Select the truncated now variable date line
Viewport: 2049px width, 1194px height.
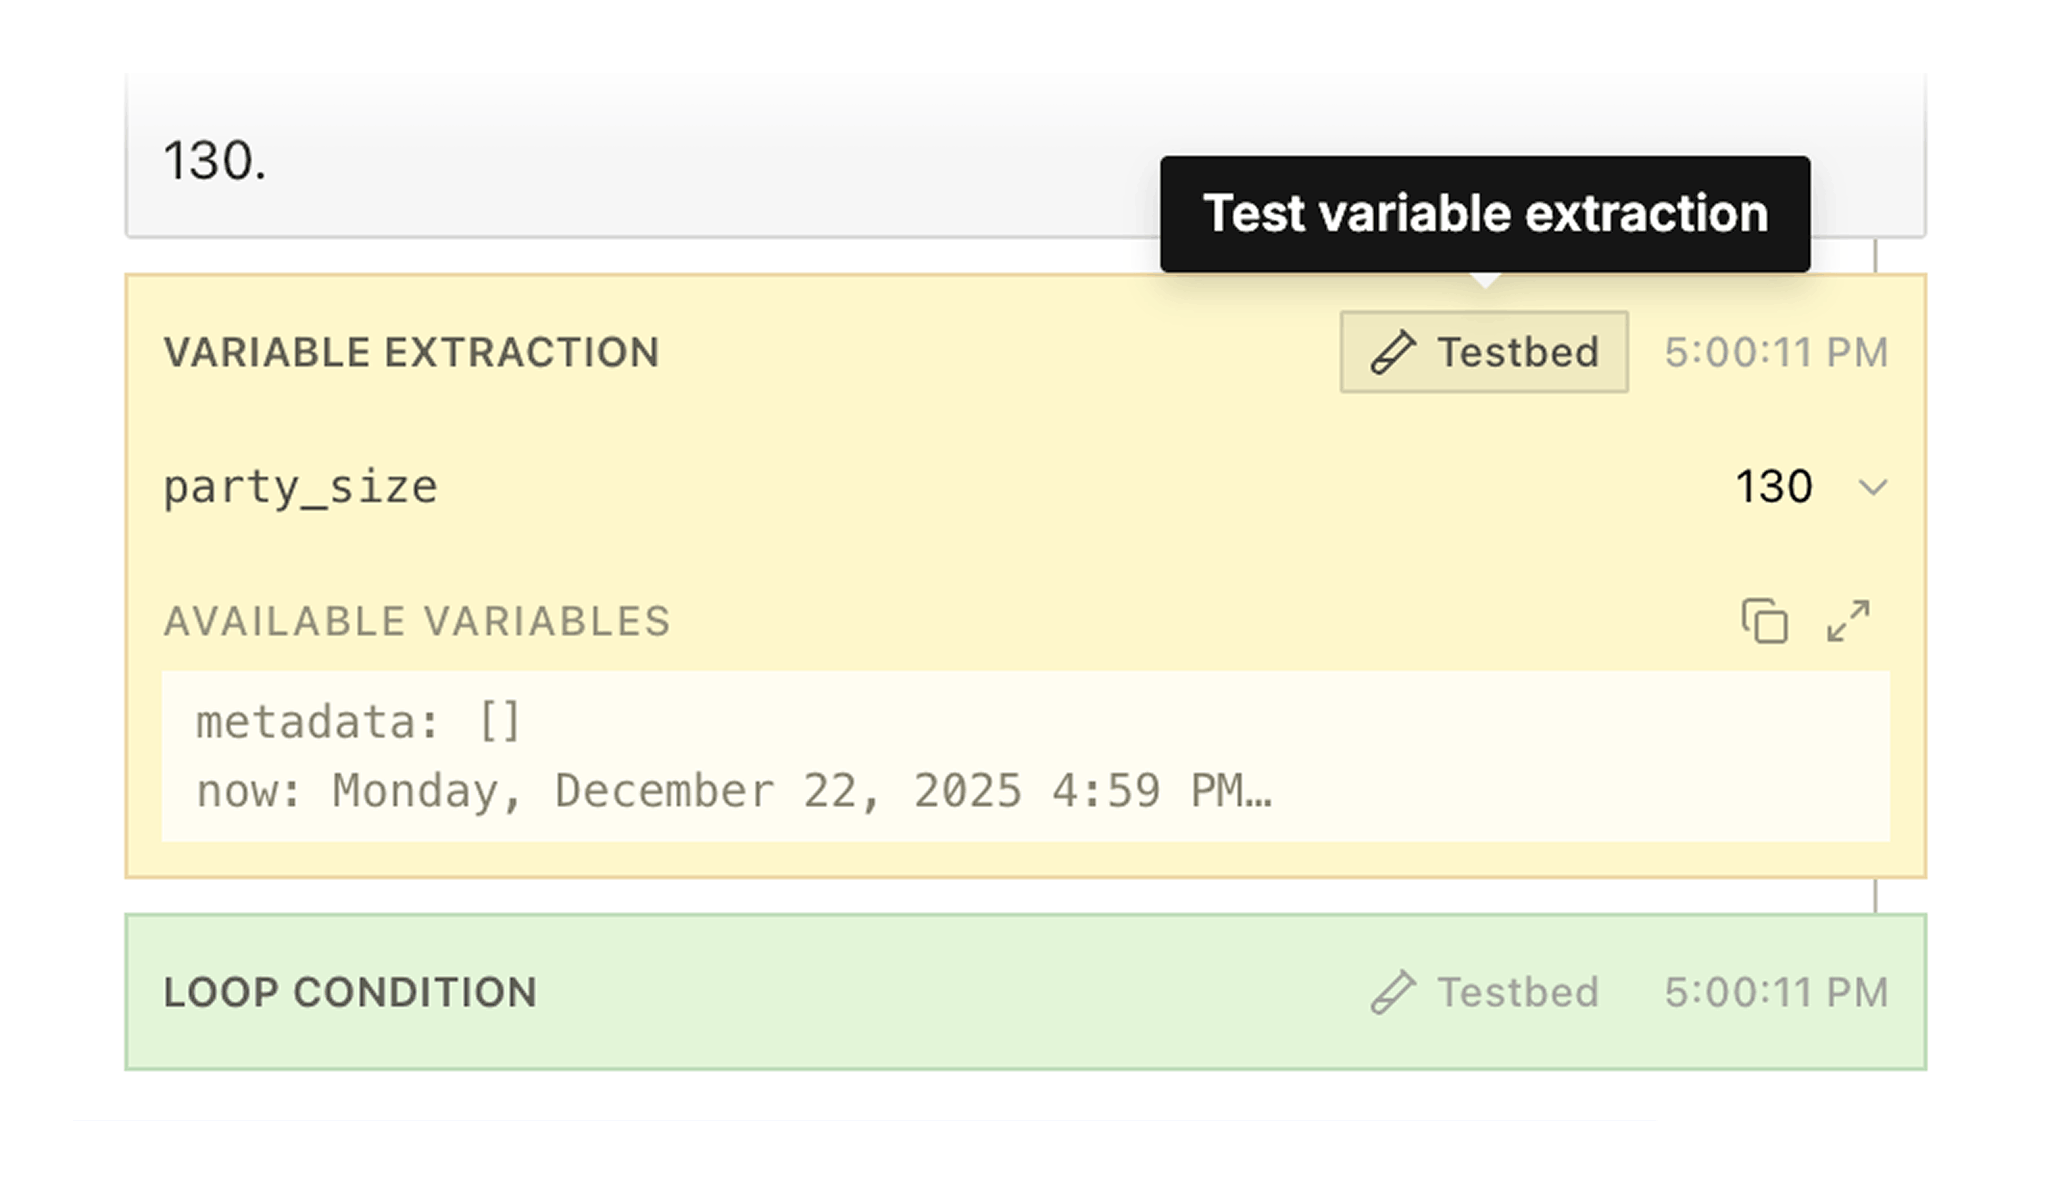[x=735, y=791]
